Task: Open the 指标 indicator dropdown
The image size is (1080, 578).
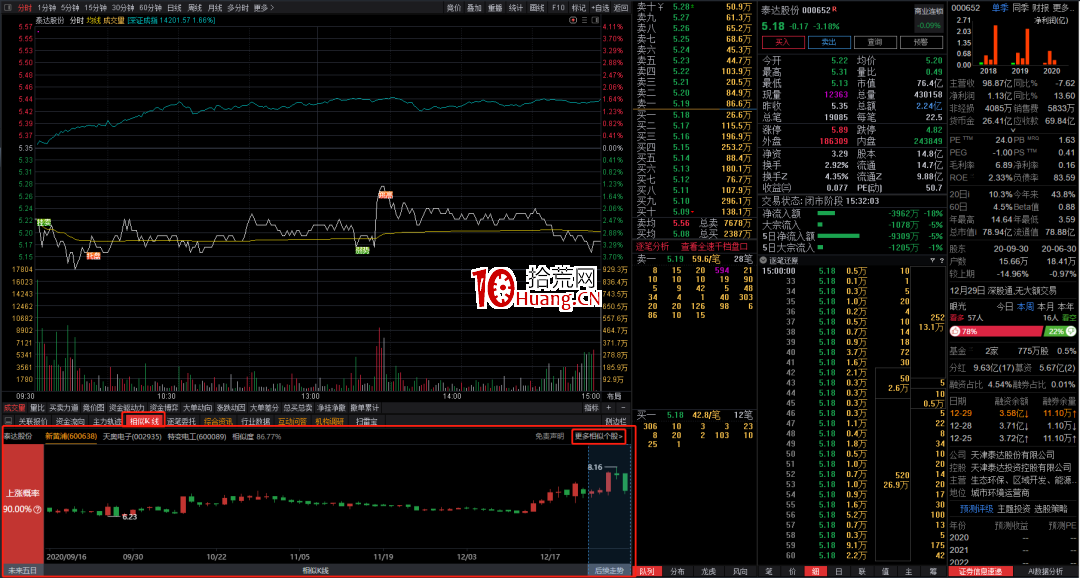Action: (592, 408)
